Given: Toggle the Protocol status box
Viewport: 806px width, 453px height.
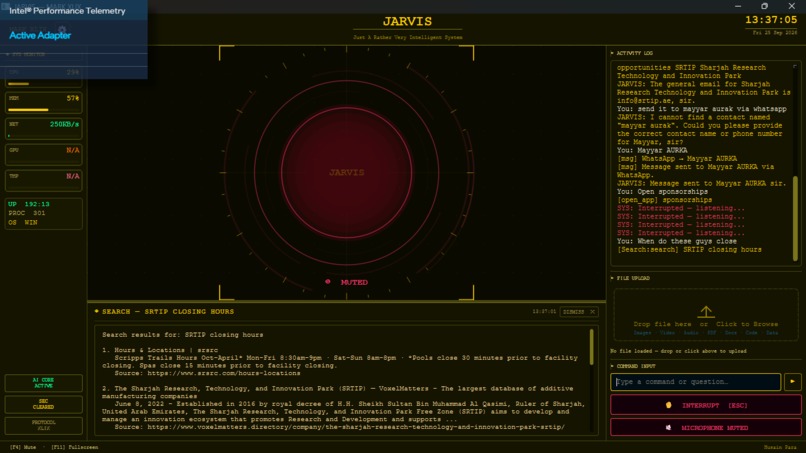Looking at the screenshot, I should (44, 425).
